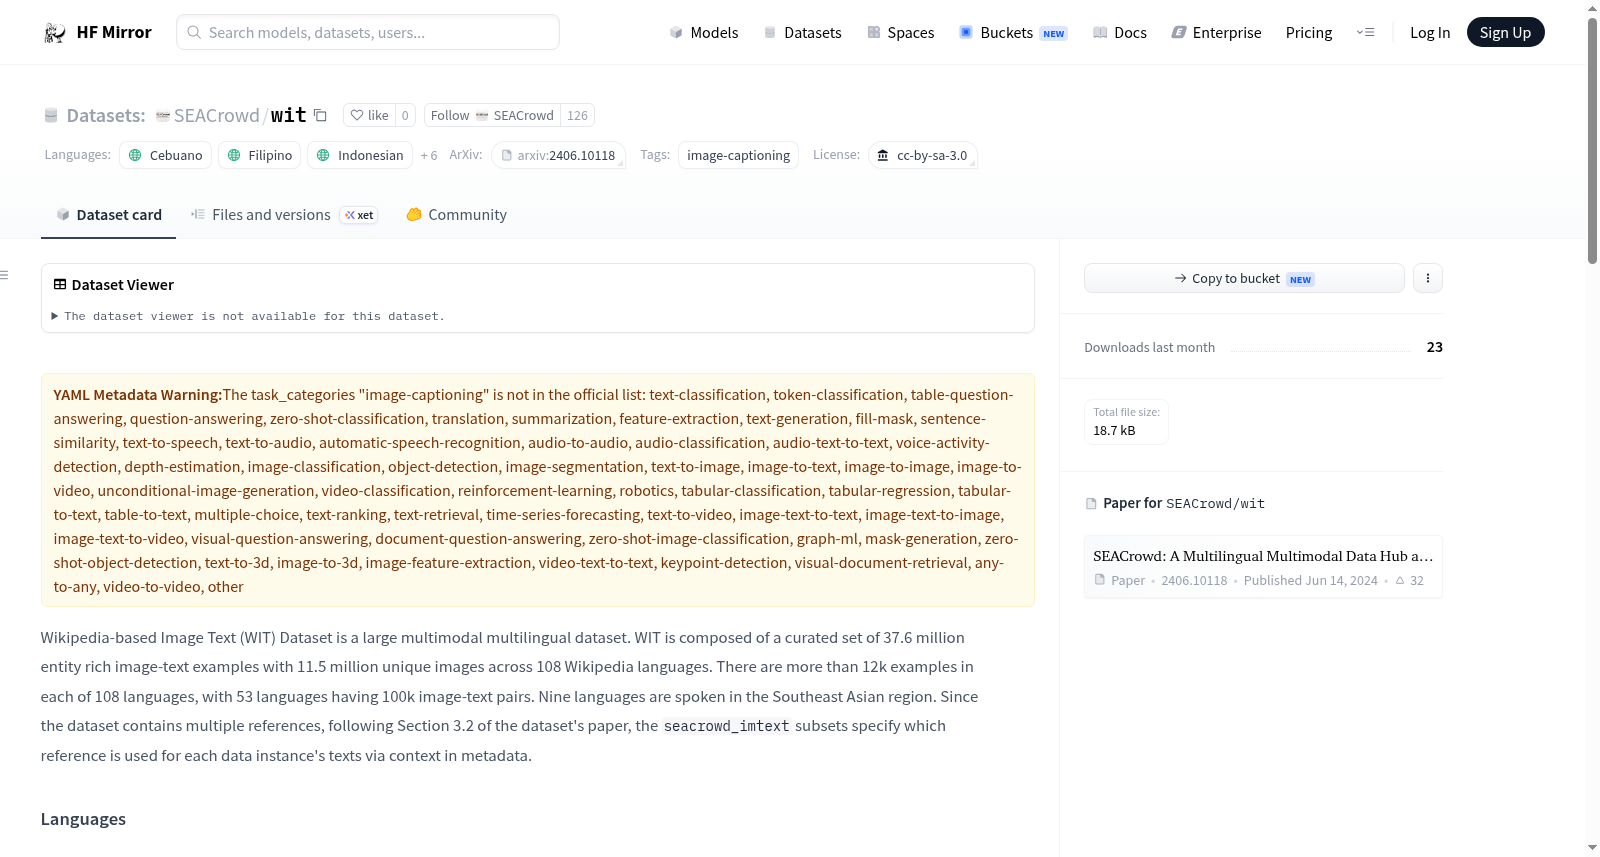
Task: Select the image-captioning tag
Action: [738, 155]
